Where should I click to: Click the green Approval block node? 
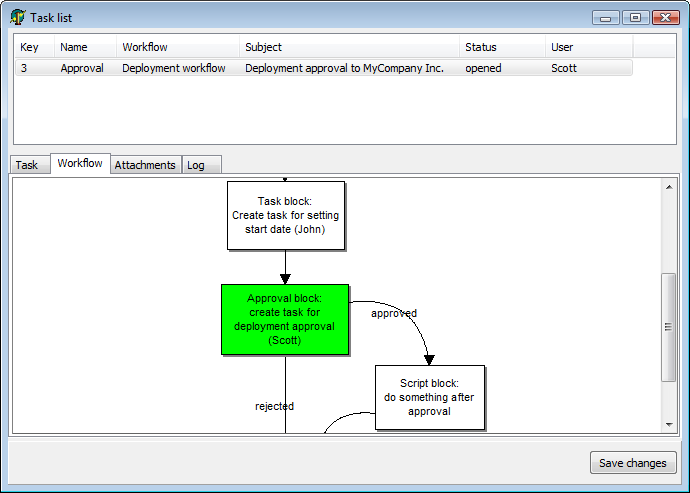[285, 319]
